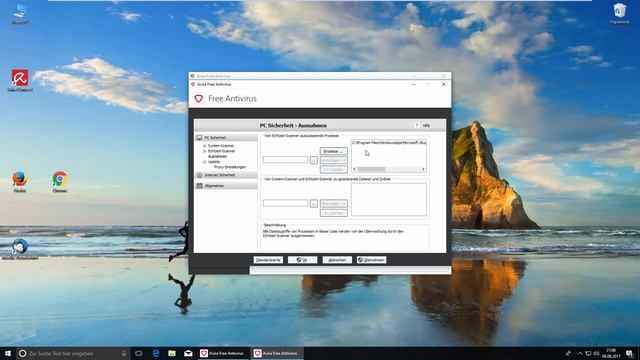Expand the Update tree node
Viewport: 640px width, 360px height.
204,162
